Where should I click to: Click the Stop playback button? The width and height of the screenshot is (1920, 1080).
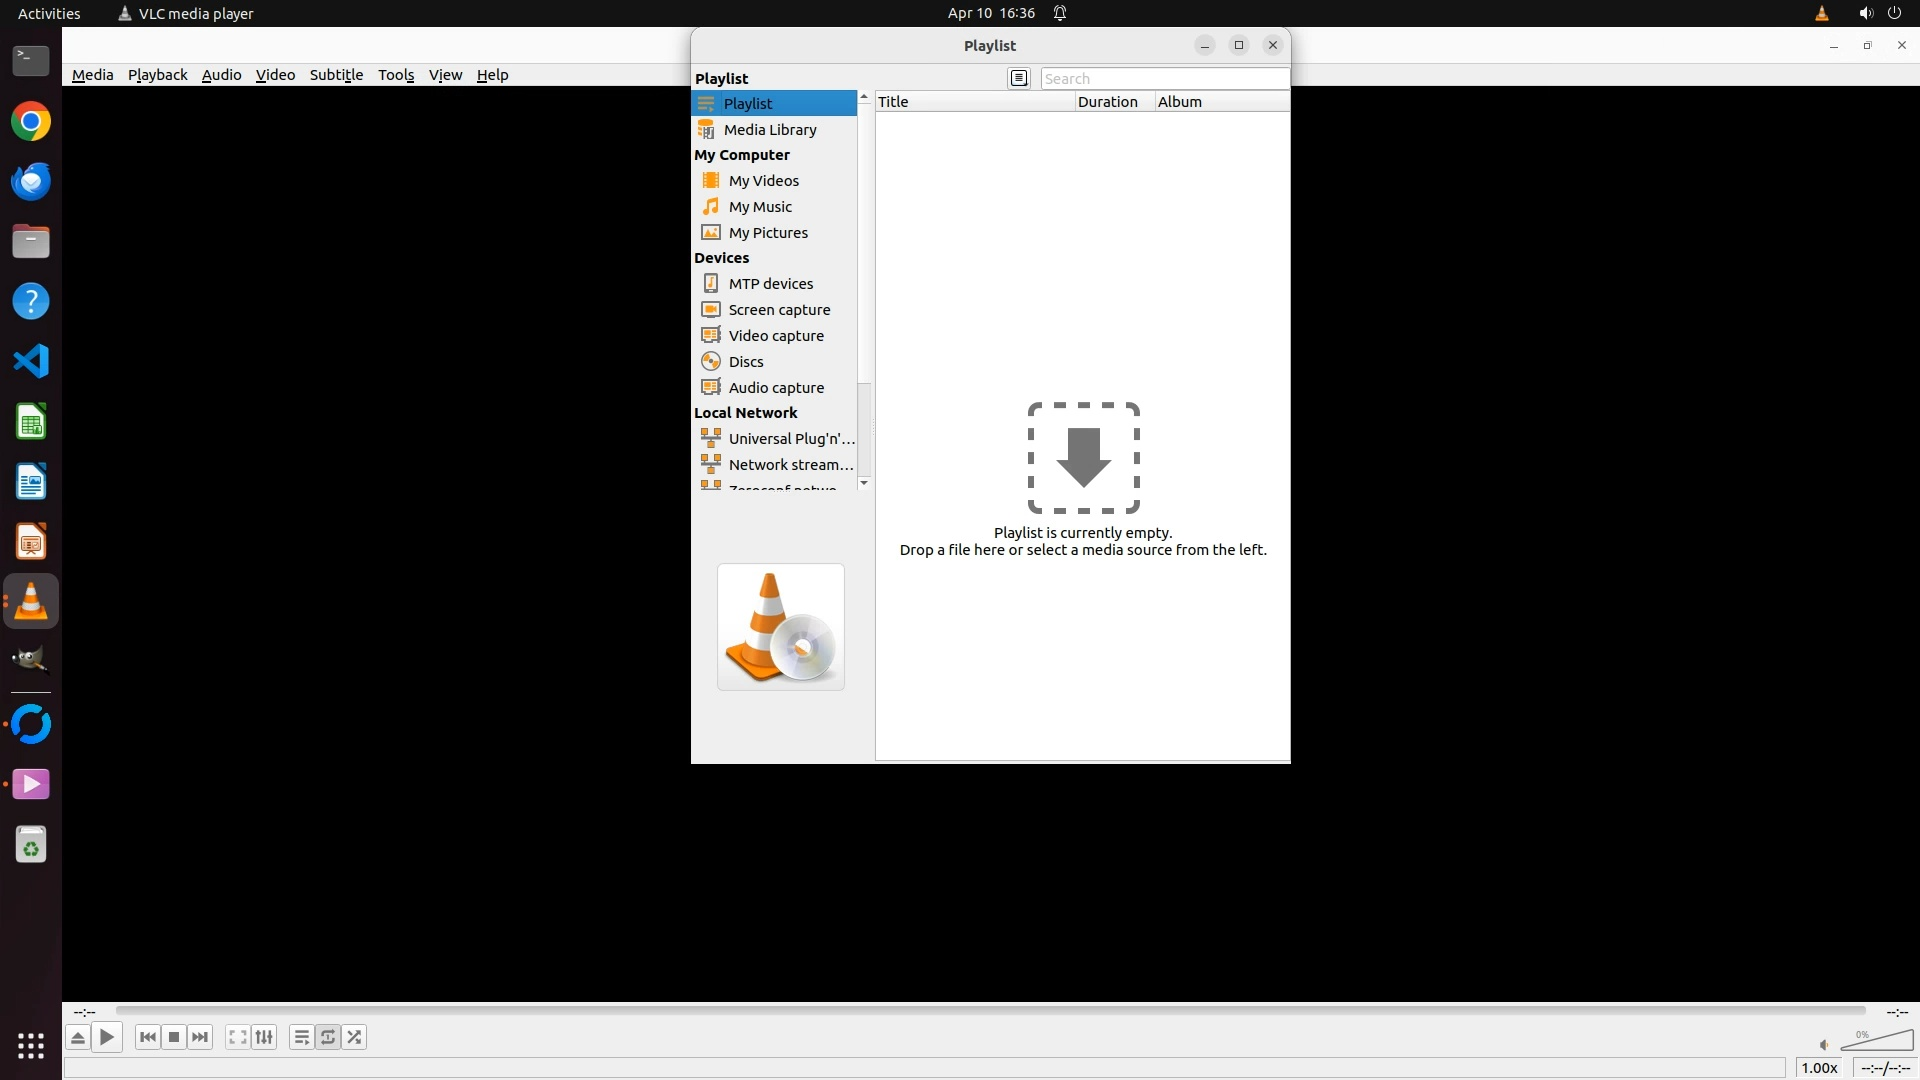click(174, 1037)
